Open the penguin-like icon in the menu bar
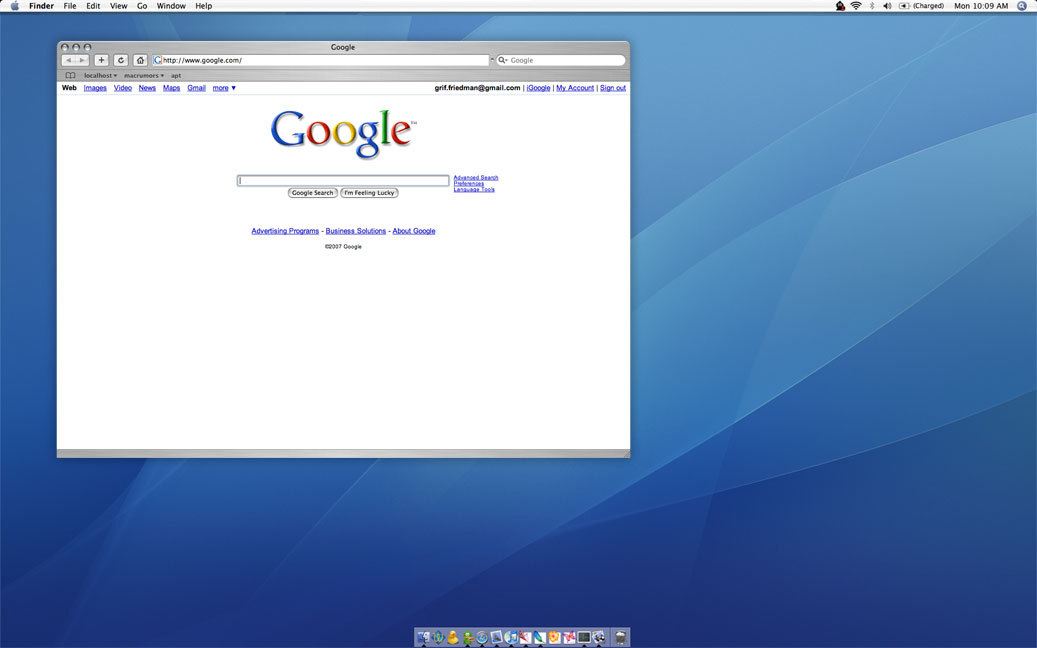 pyautogui.click(x=840, y=6)
